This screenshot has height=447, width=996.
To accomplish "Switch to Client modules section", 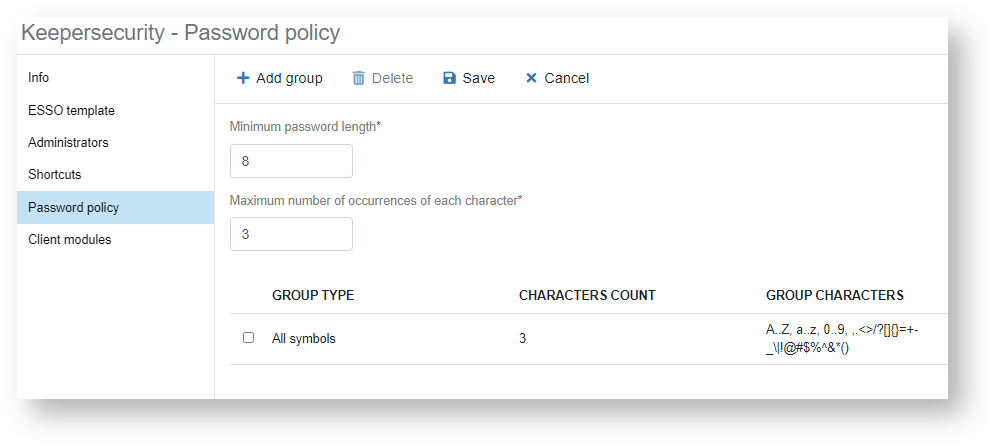I will coord(69,239).
